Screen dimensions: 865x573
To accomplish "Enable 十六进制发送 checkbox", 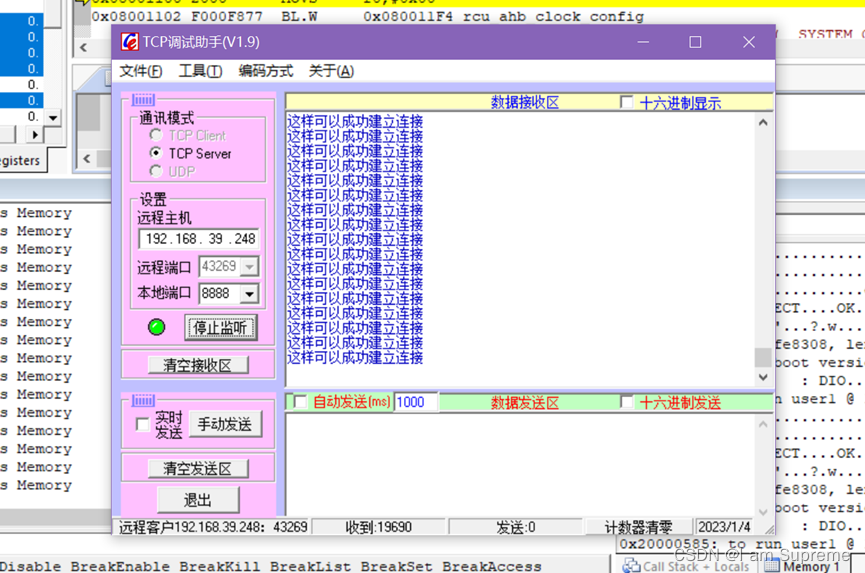I will (627, 401).
